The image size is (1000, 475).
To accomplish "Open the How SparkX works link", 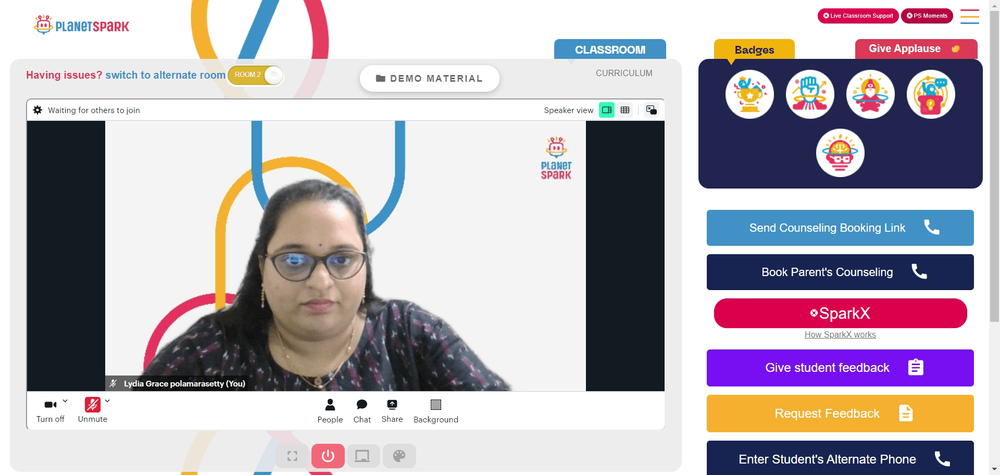I will (x=840, y=335).
